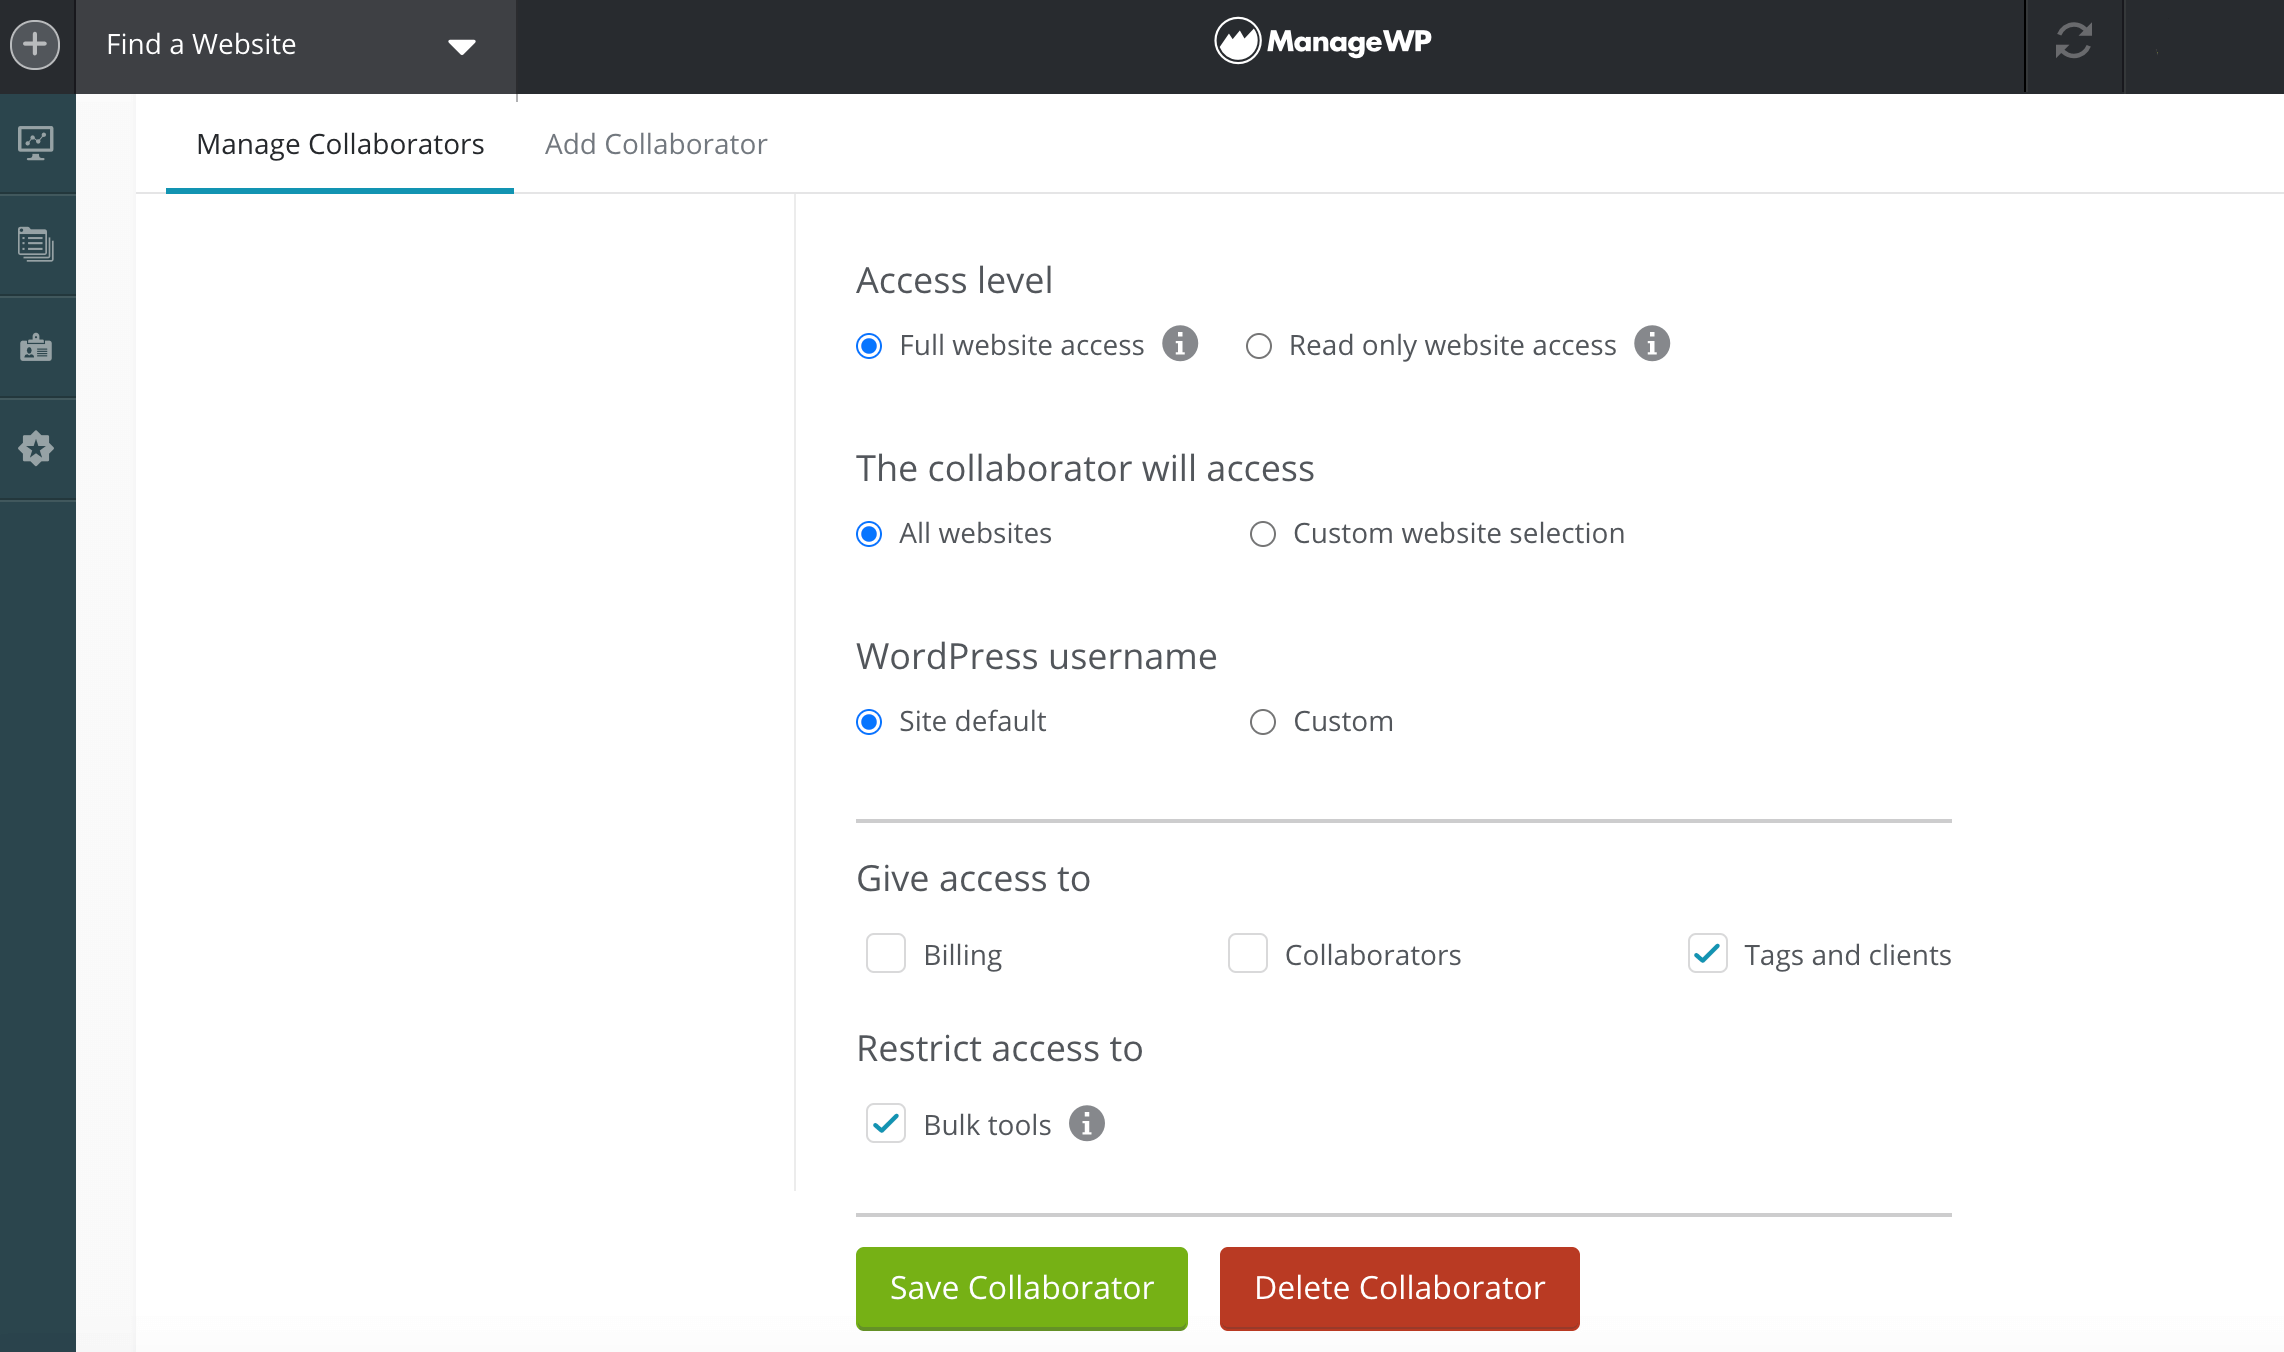Click the clients/briefcase icon
Viewport: 2284px width, 1352px height.
pyautogui.click(x=37, y=346)
